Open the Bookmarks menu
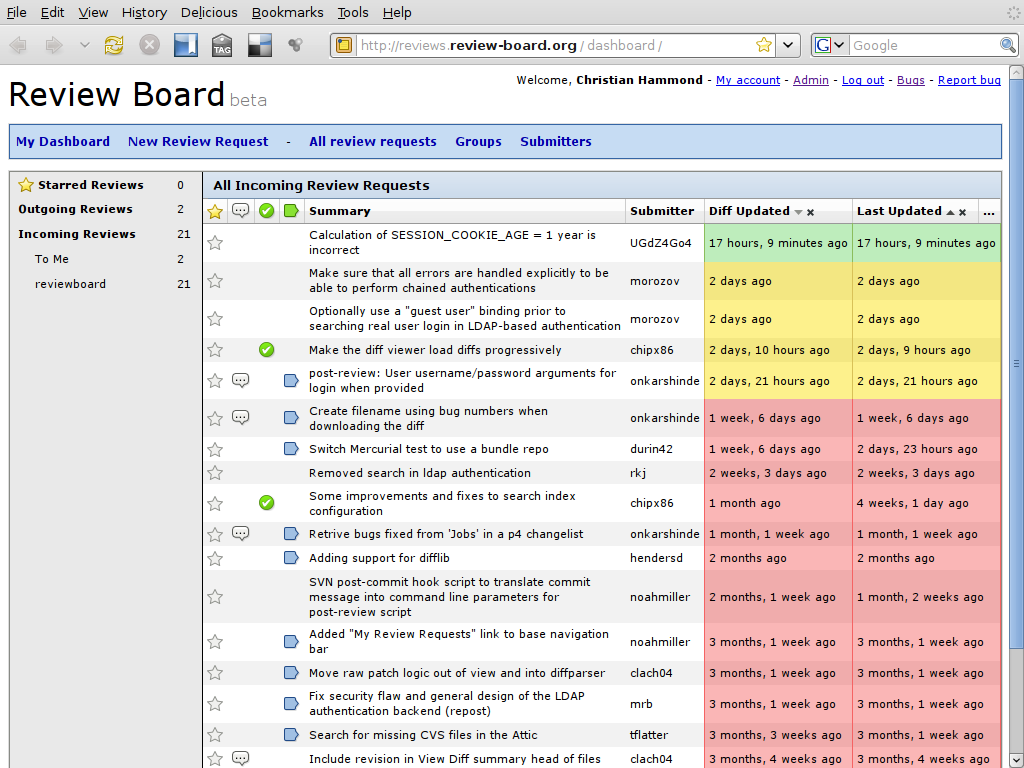This screenshot has width=1024, height=768. tap(287, 12)
